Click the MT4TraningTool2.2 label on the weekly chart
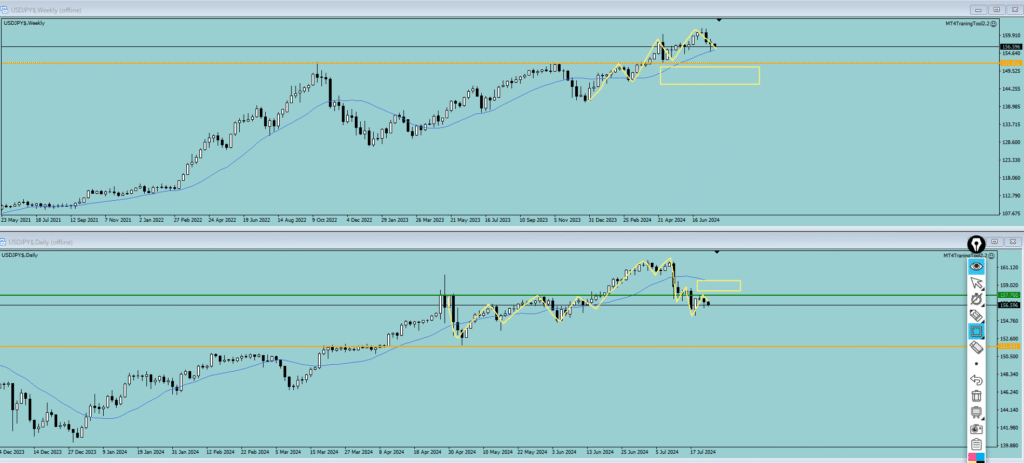 968,22
